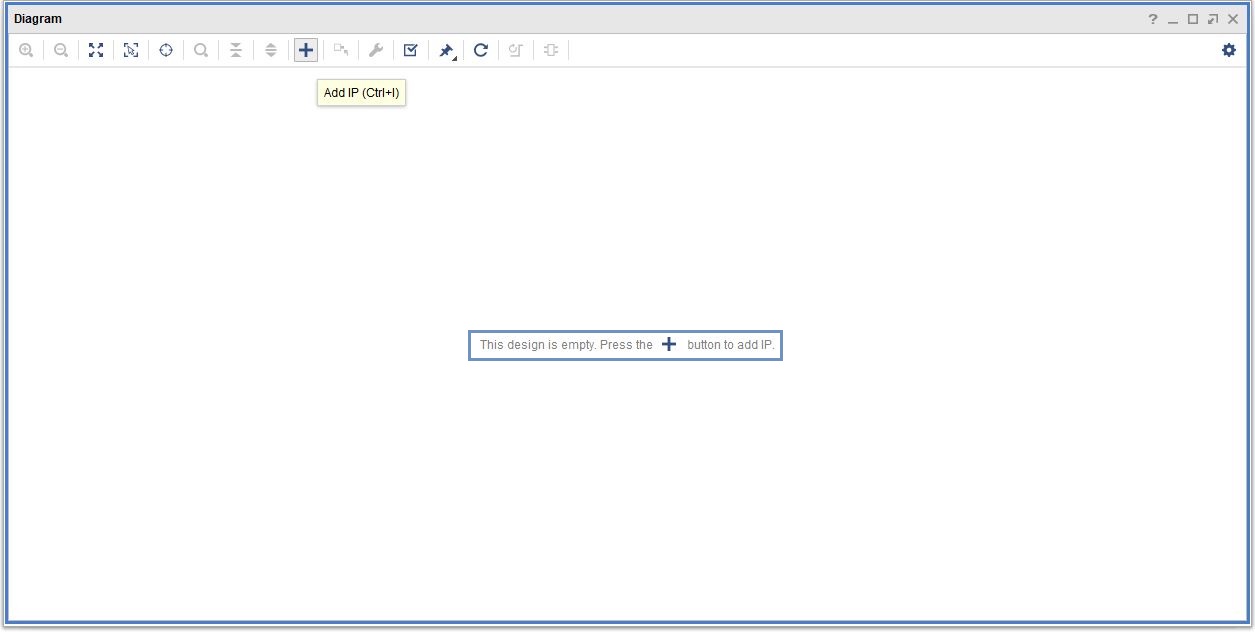Open diagram settings via the gear icon
The width and height of the screenshot is (1255, 632).
(1229, 50)
